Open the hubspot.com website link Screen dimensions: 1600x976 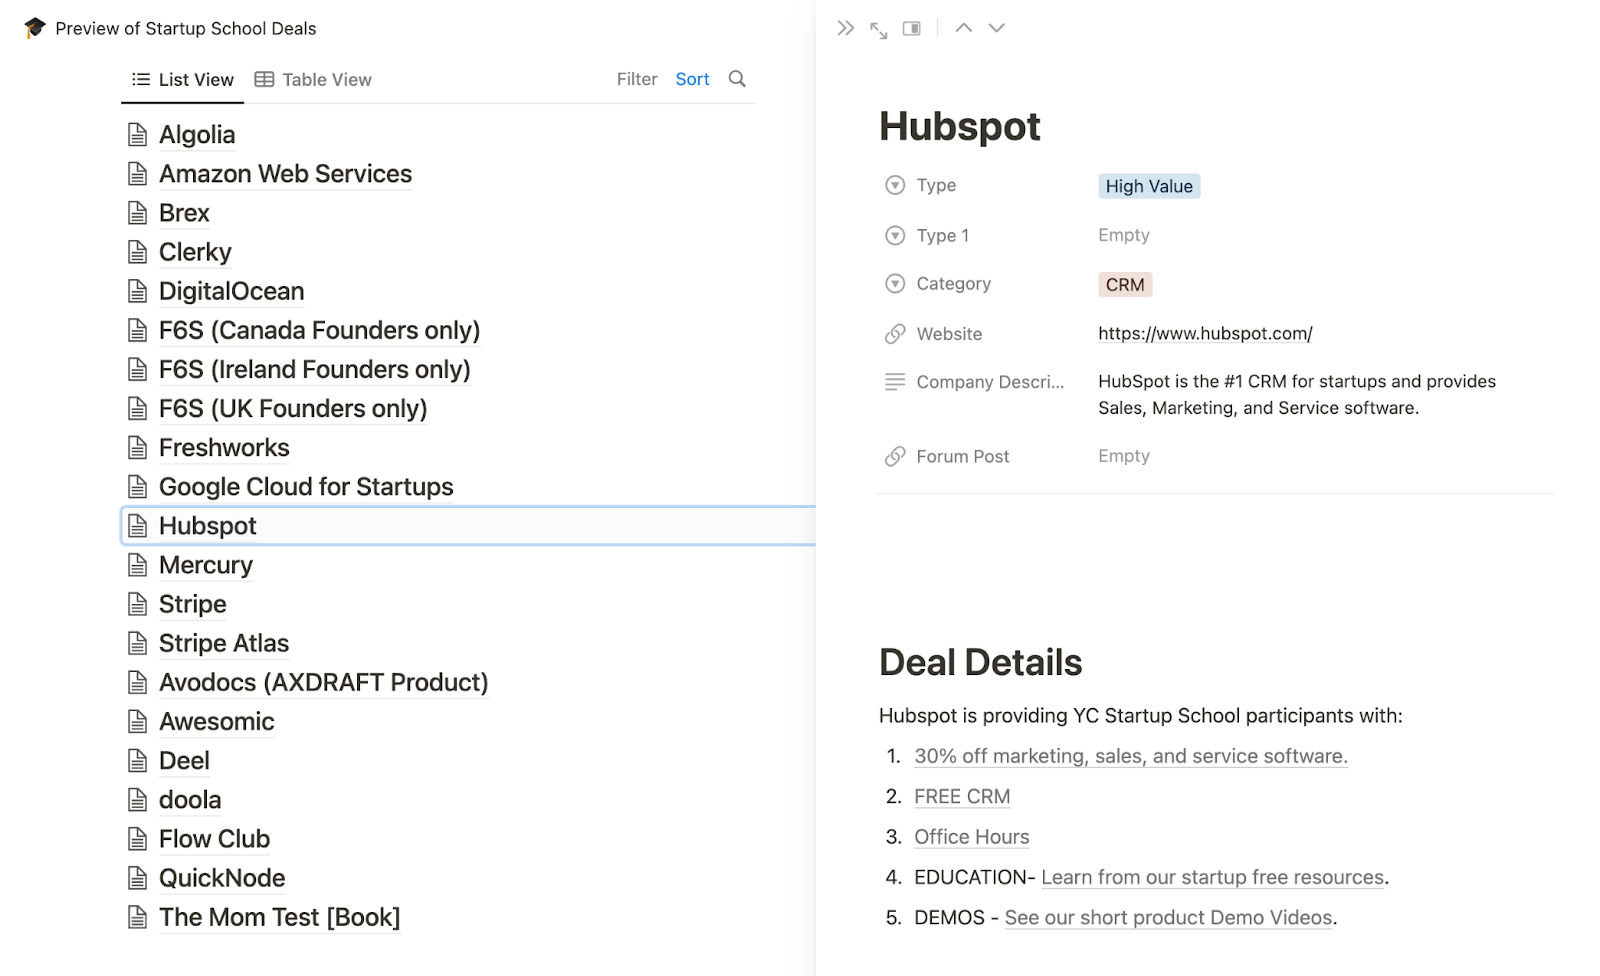click(x=1205, y=334)
